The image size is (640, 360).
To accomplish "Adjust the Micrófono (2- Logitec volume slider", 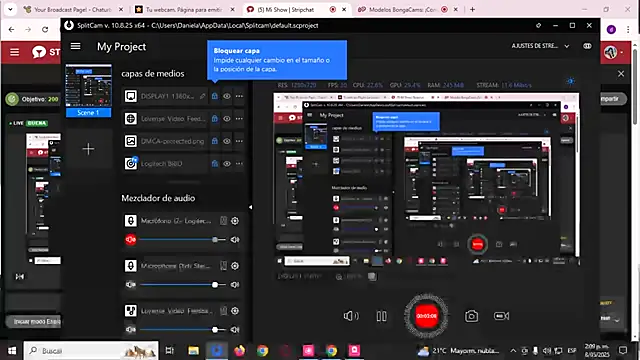I will coord(182,240).
